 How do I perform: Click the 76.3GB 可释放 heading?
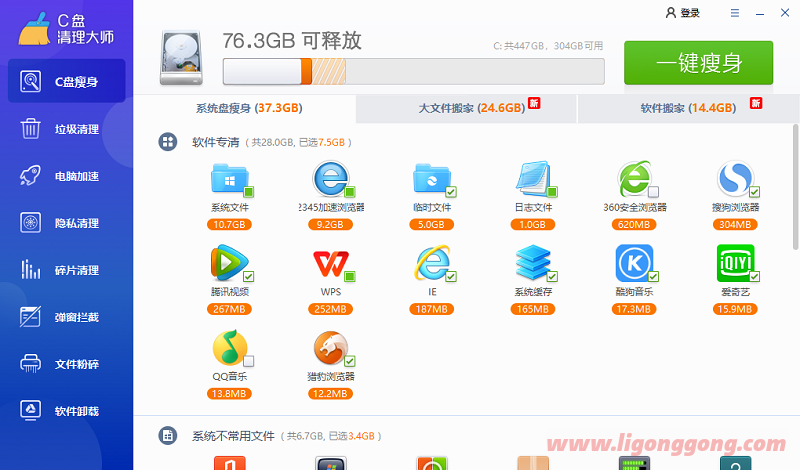(x=292, y=41)
